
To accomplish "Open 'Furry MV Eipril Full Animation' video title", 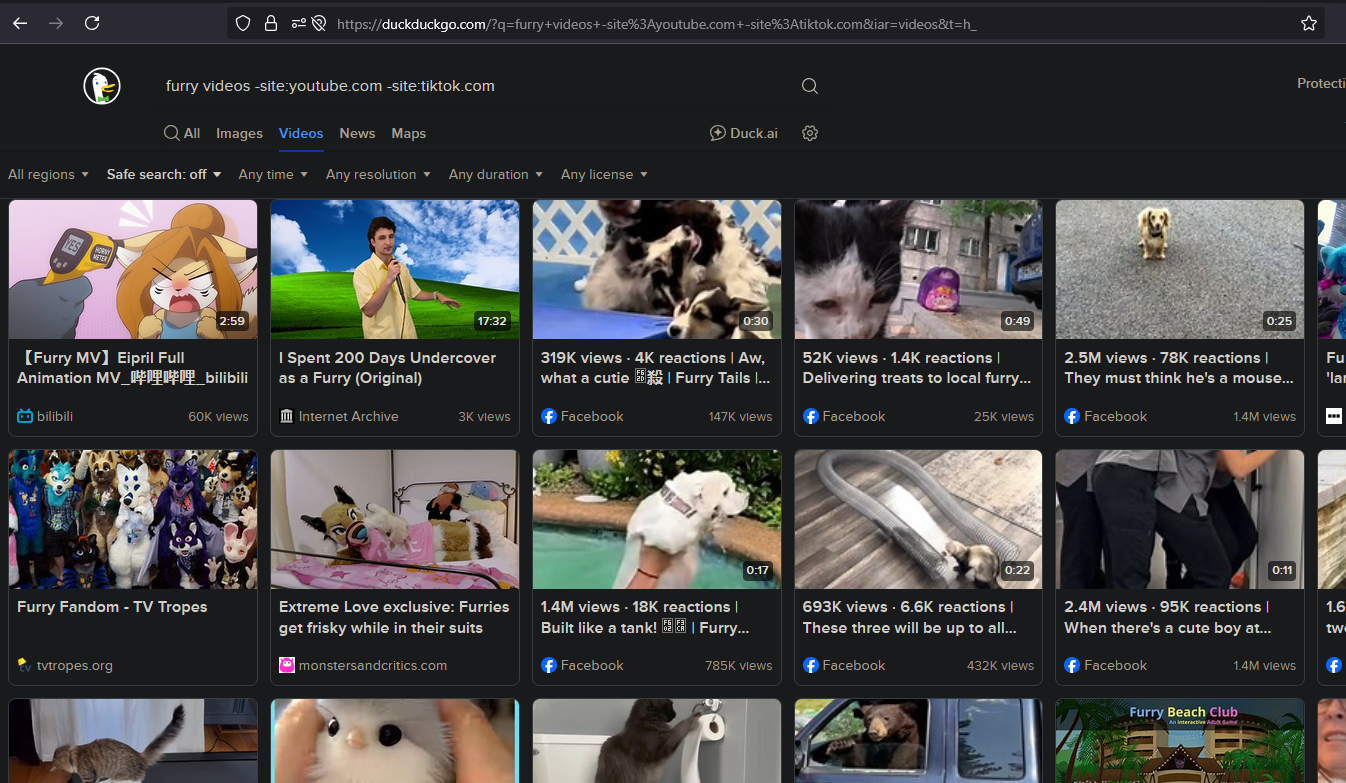I will [x=132, y=368].
